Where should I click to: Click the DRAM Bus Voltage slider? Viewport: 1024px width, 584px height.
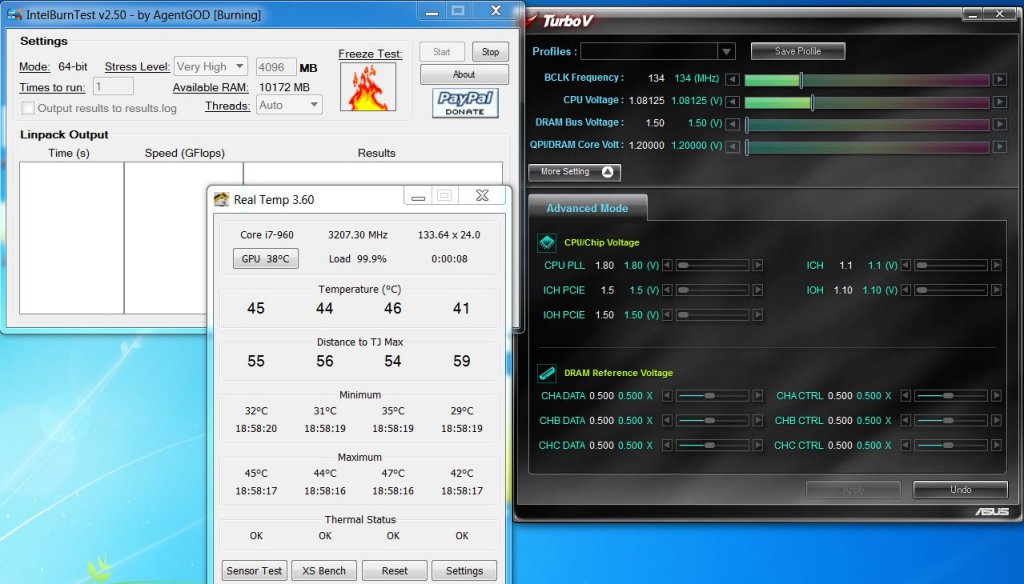(867, 125)
